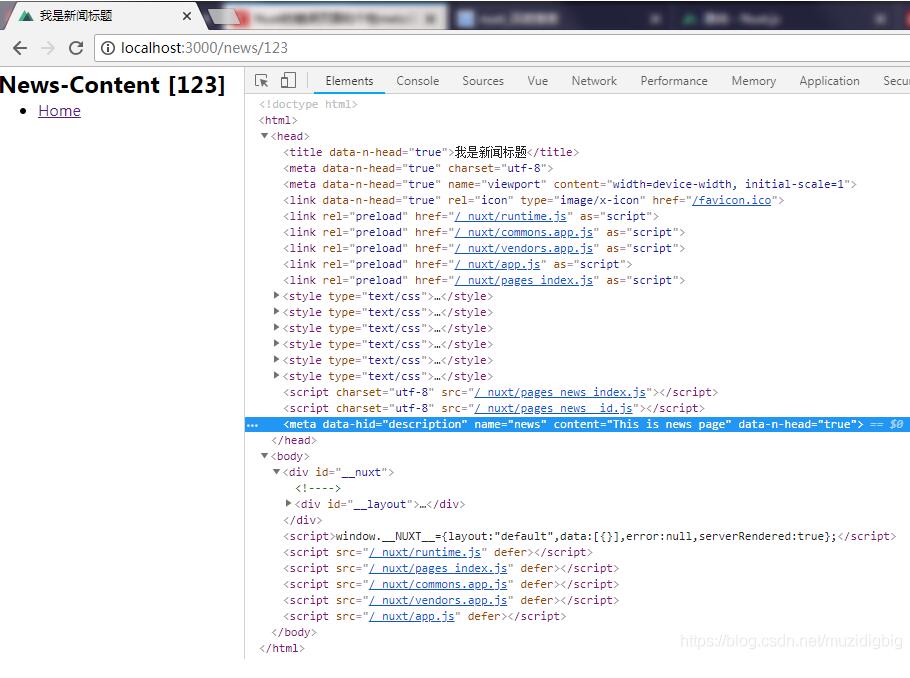
Task: Open the Vue devtools tab
Action: click(x=538, y=81)
